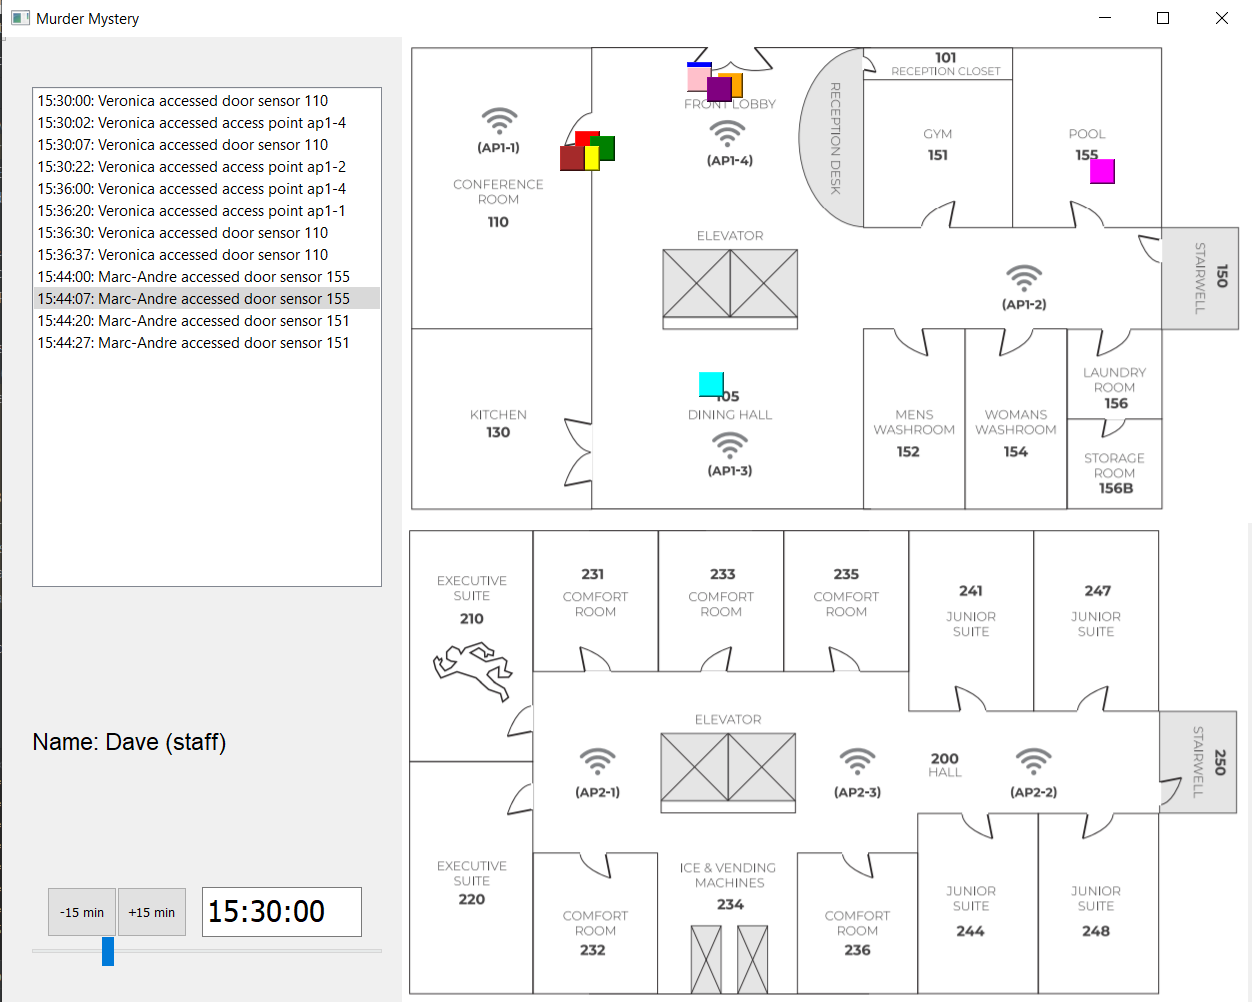The width and height of the screenshot is (1252, 1002).
Task: Select the purple person marker in Front Lobby
Action: (x=719, y=90)
